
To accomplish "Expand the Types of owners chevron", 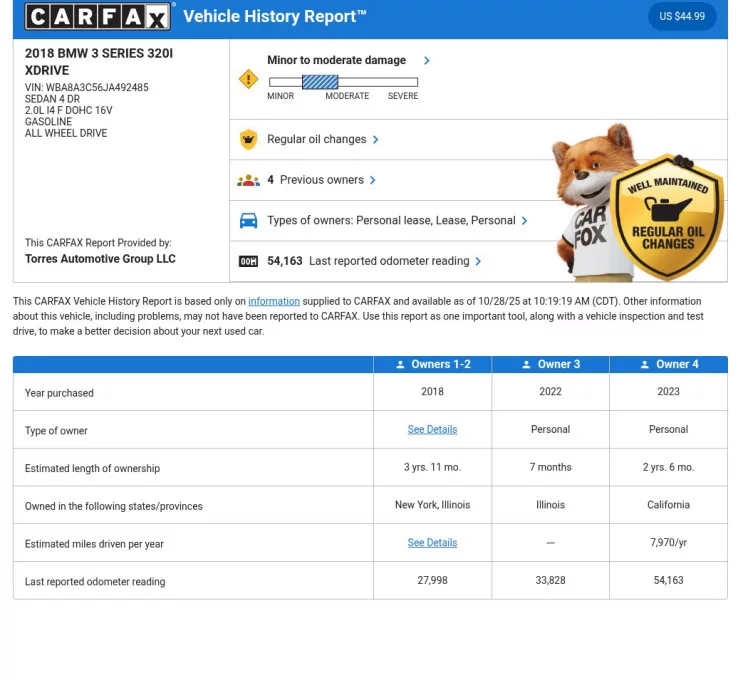I will click(x=525, y=221).
